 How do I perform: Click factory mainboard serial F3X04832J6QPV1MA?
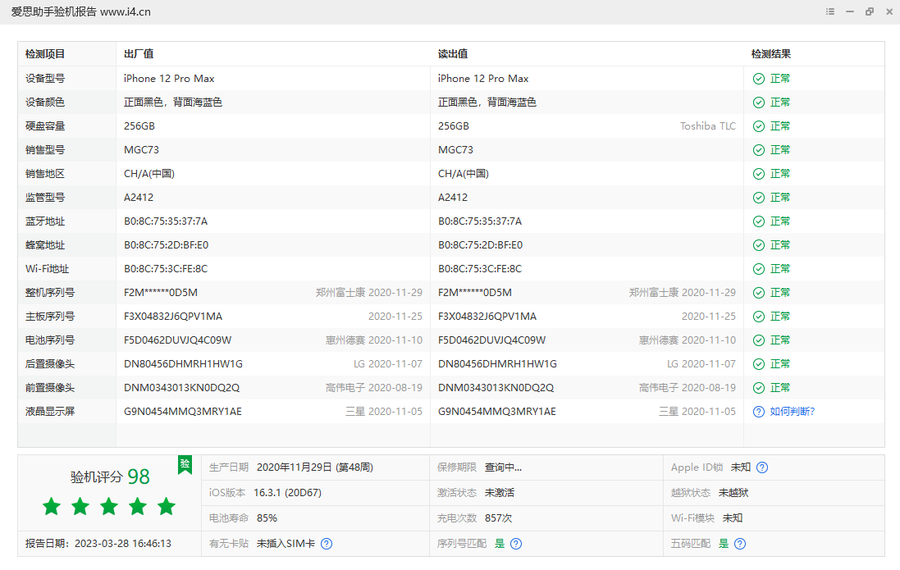[x=173, y=317]
